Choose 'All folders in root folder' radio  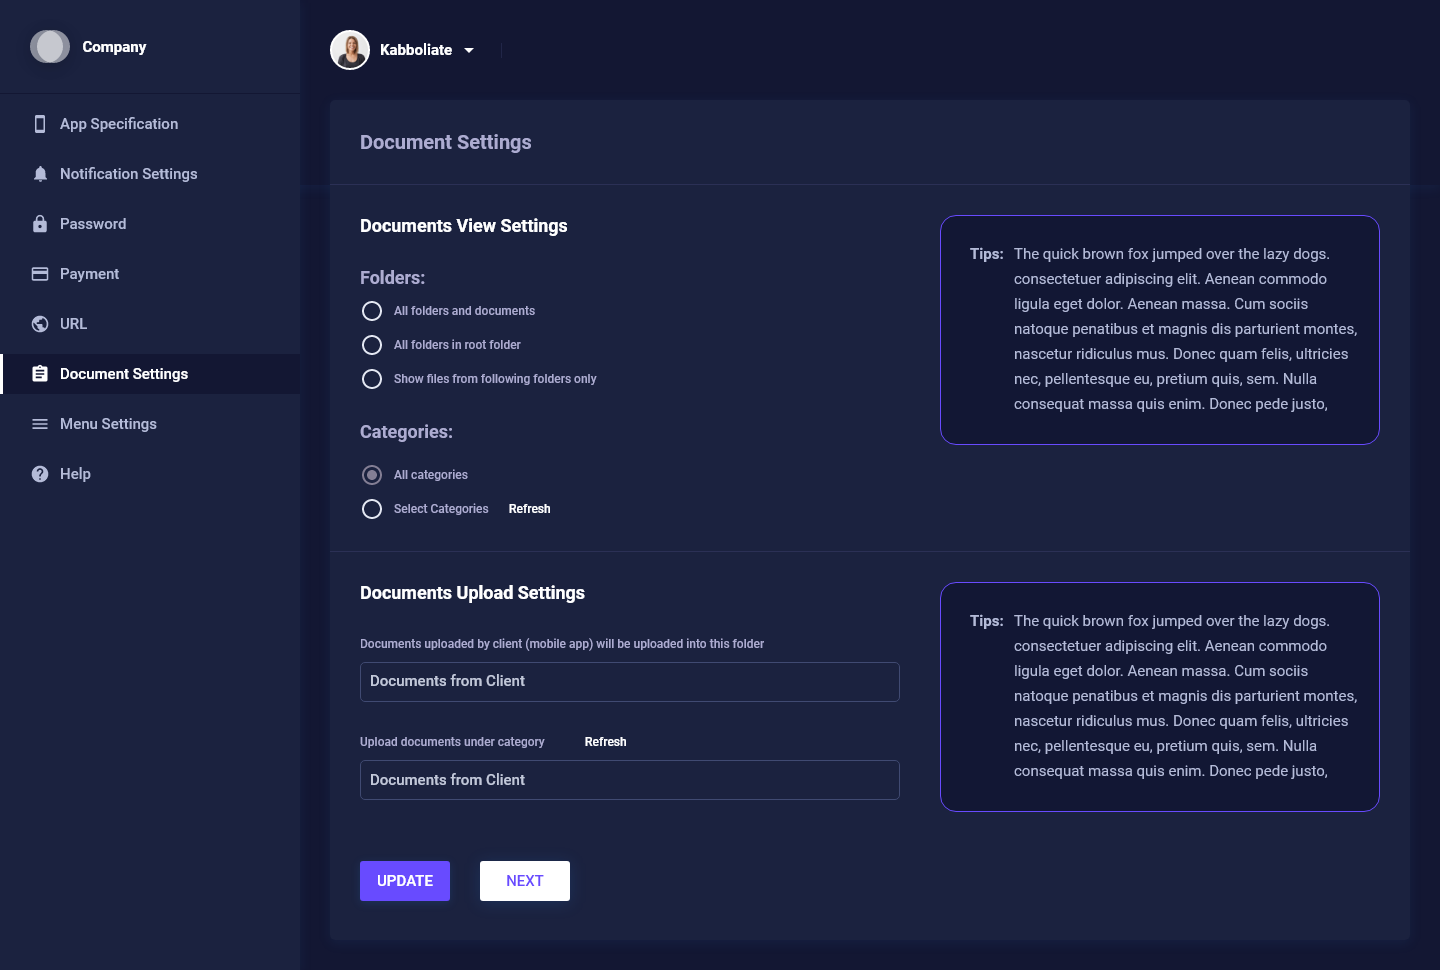click(372, 345)
